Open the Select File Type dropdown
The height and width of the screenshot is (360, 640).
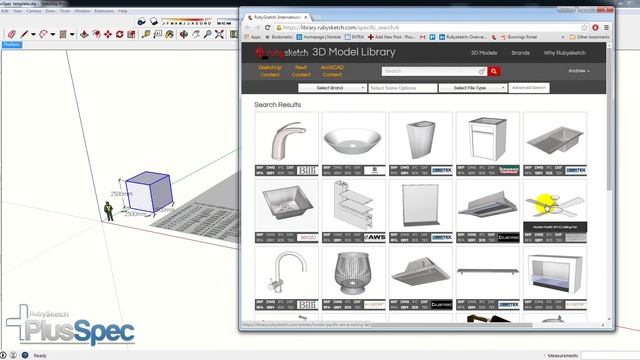pos(473,88)
